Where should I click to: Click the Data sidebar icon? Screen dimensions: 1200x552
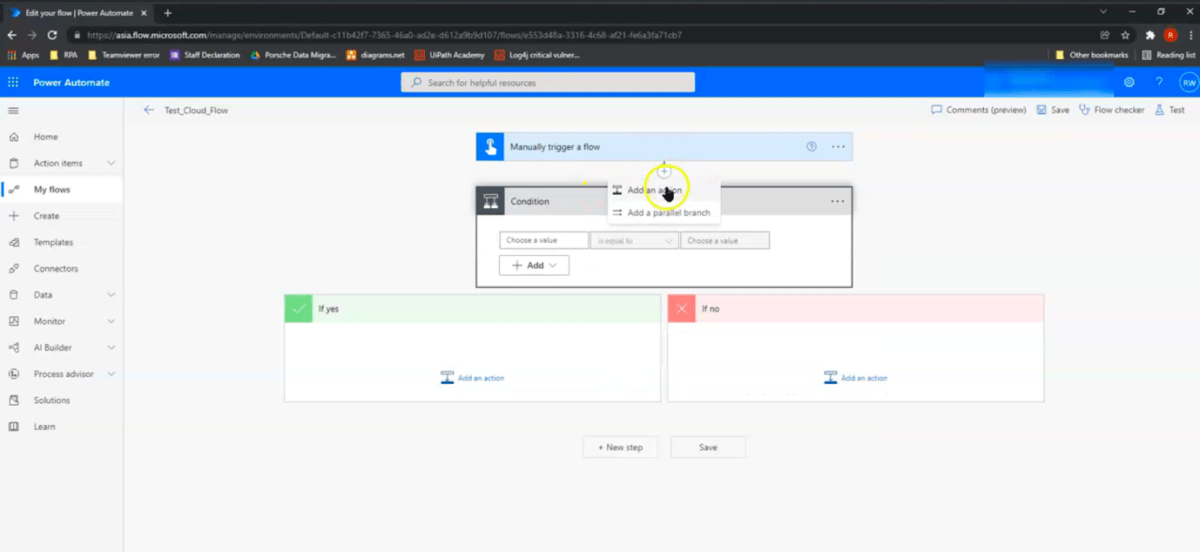[x=13, y=295]
